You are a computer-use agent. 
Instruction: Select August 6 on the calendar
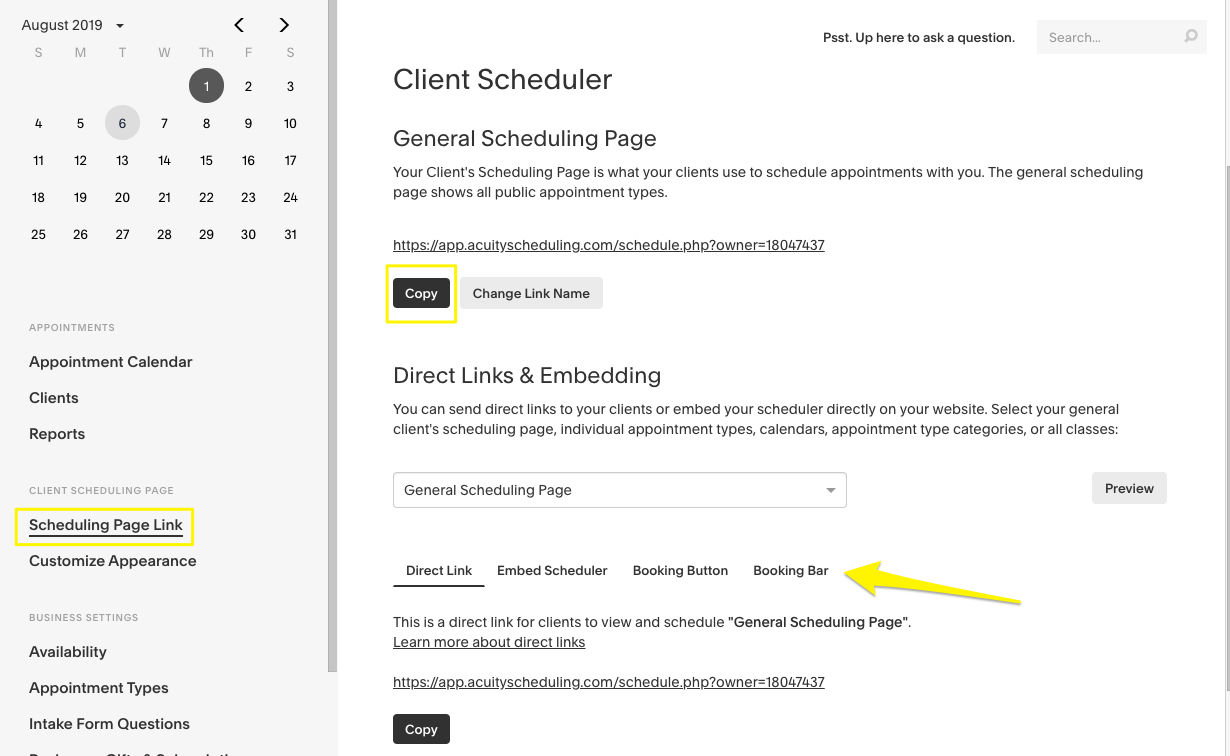click(x=122, y=124)
